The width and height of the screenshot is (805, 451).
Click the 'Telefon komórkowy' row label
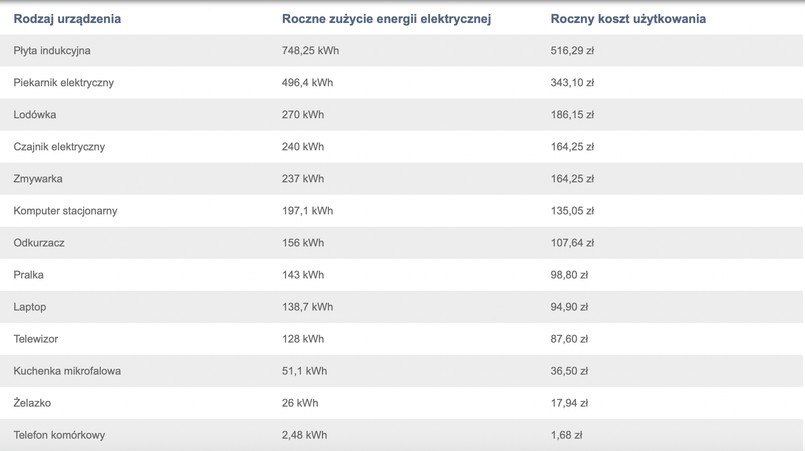click(59, 435)
